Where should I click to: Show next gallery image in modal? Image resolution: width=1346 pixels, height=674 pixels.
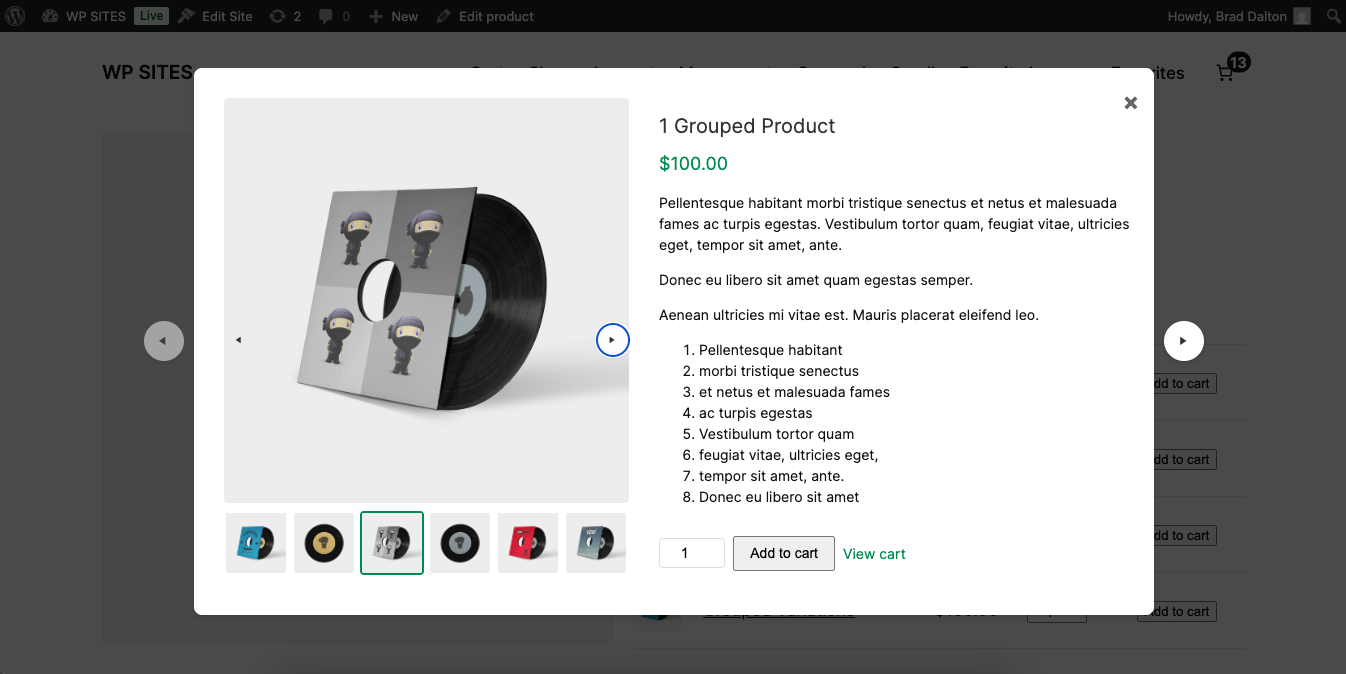point(612,340)
